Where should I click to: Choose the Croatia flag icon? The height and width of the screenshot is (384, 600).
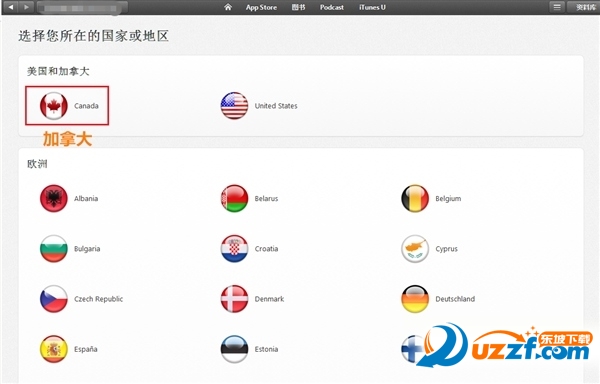(x=234, y=249)
